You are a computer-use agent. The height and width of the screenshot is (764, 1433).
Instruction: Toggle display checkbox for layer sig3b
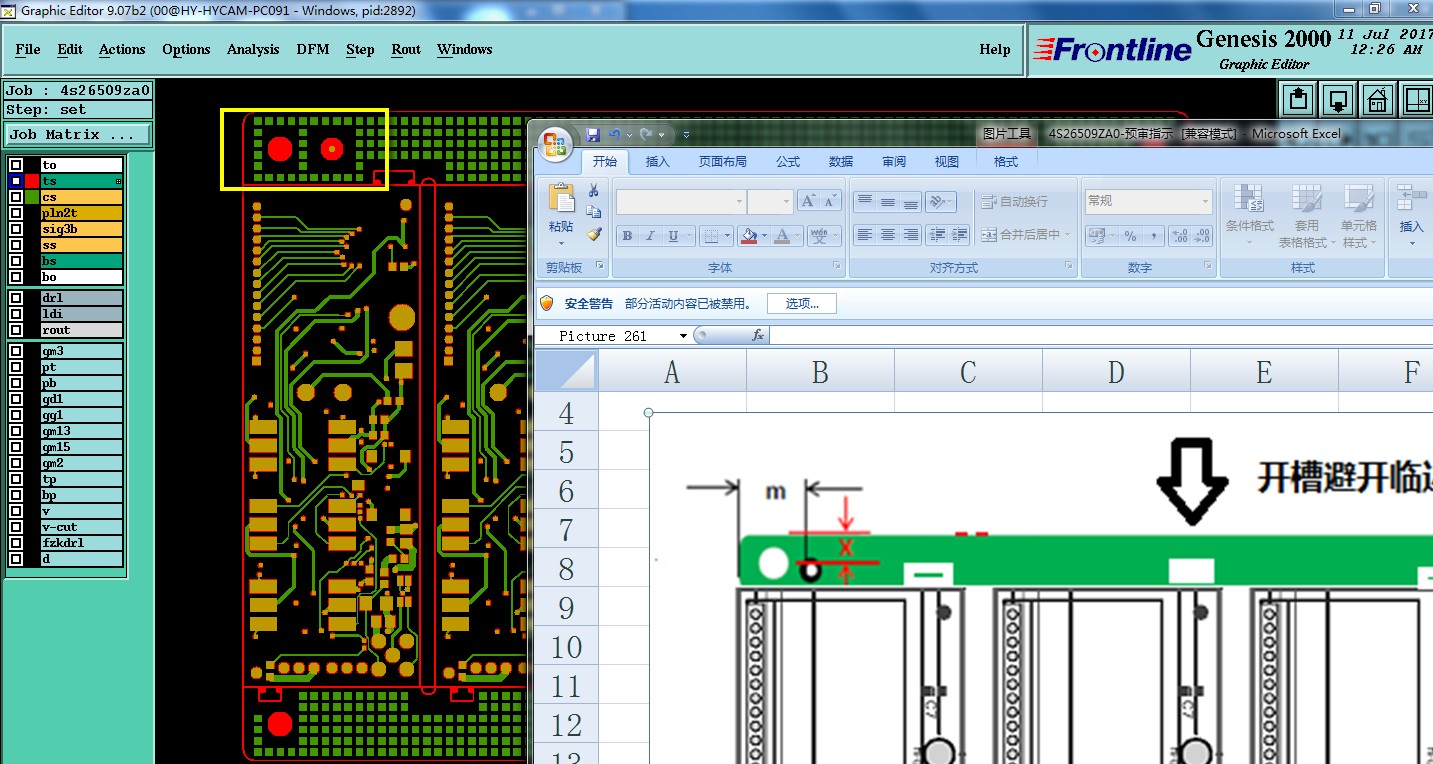[16, 229]
